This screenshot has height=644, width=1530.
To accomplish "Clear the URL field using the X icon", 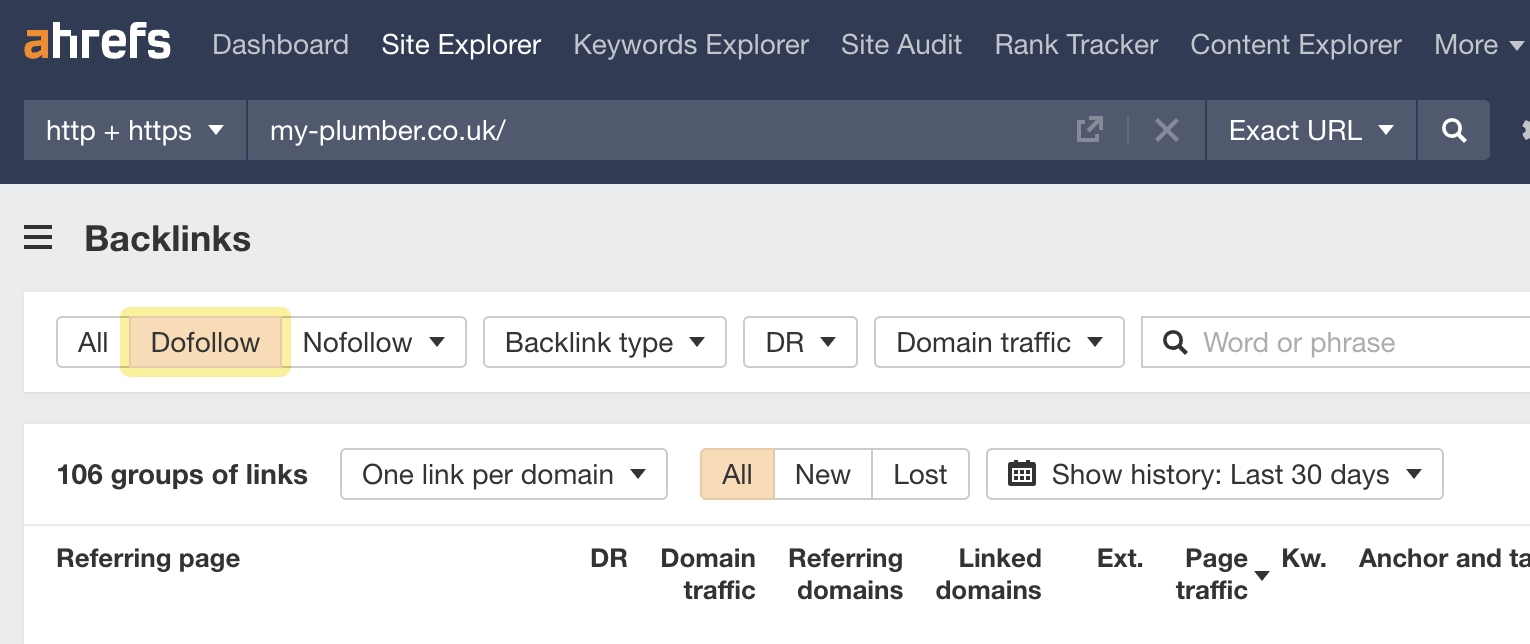I will (1166, 130).
